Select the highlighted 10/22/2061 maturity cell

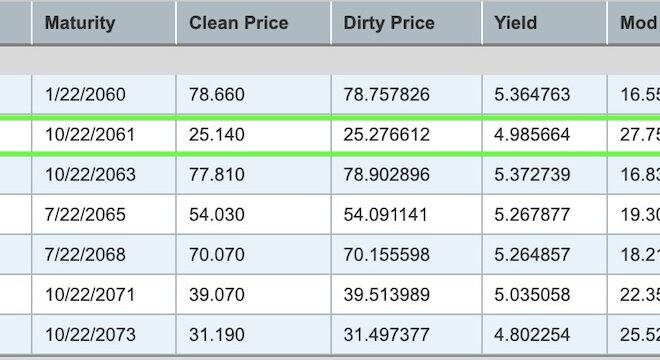[104, 135]
